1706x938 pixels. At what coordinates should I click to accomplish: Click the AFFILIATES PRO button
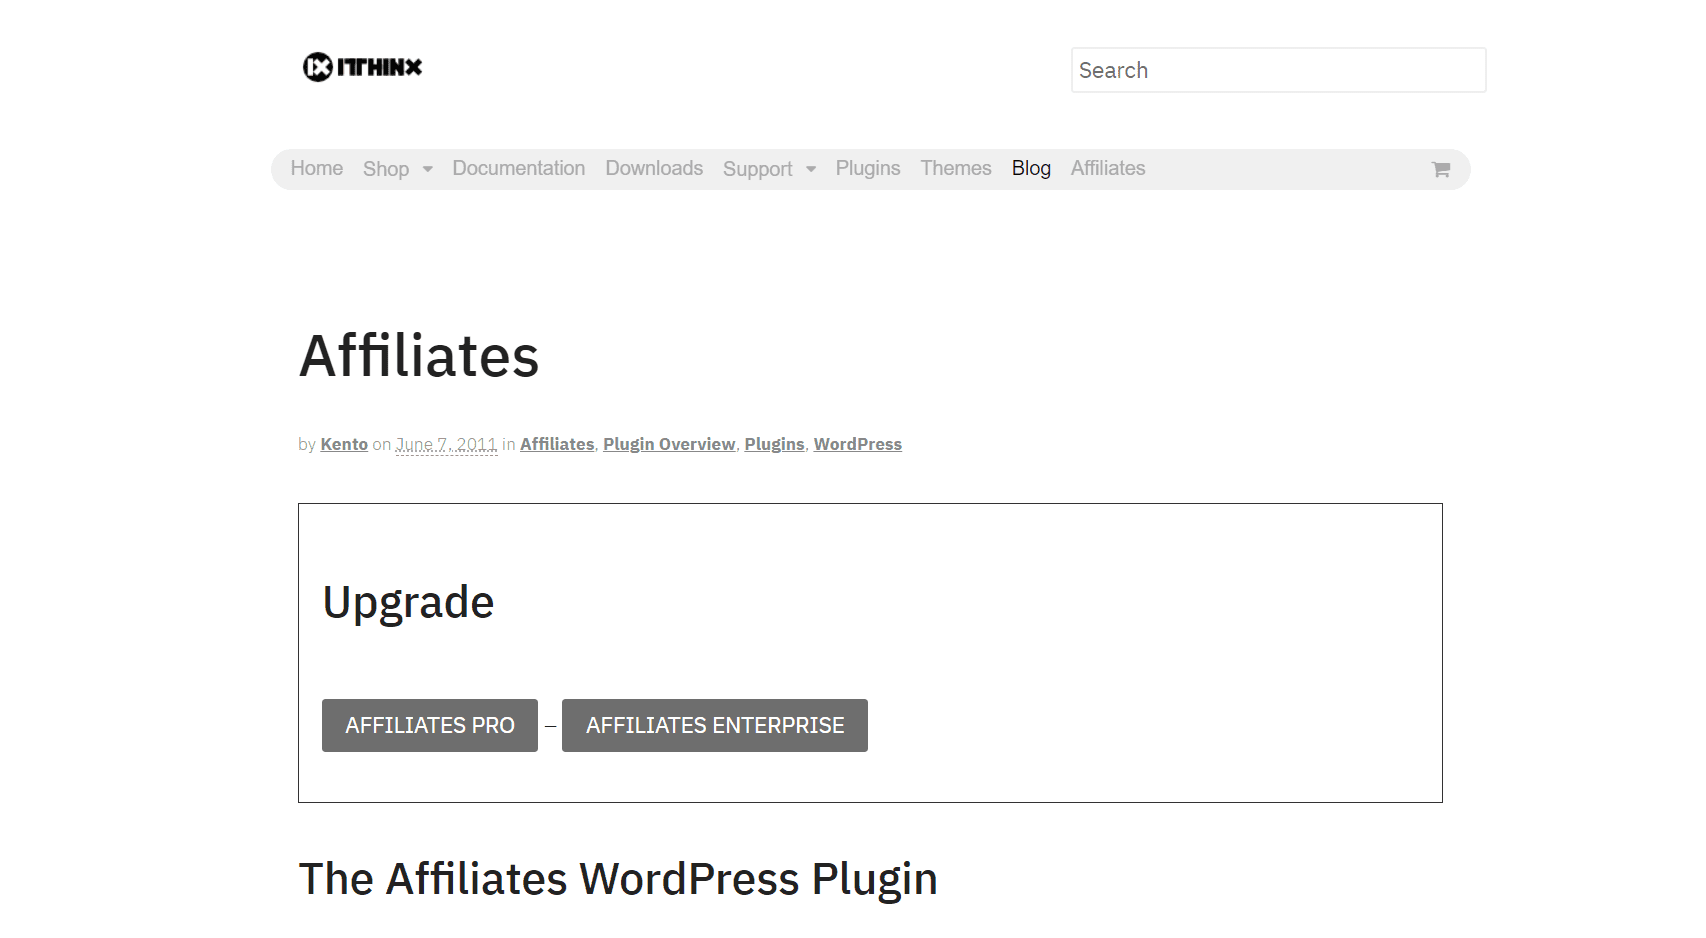click(x=429, y=725)
